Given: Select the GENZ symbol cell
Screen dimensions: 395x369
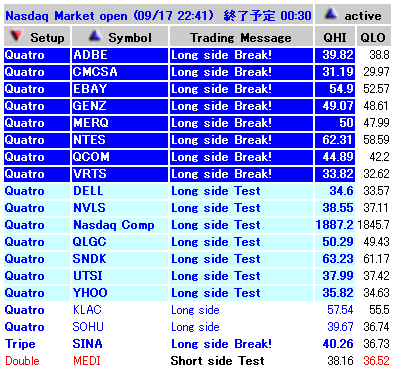Looking at the screenshot, I should pos(120,106).
